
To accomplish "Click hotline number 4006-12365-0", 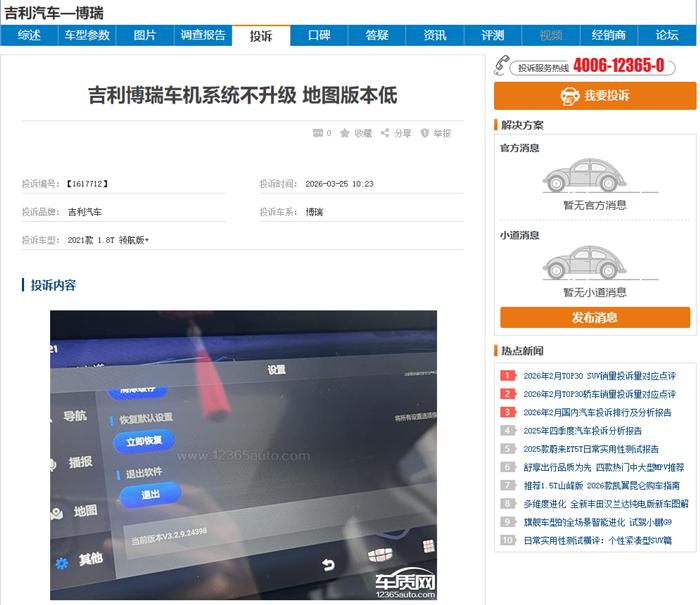I will click(x=619, y=66).
